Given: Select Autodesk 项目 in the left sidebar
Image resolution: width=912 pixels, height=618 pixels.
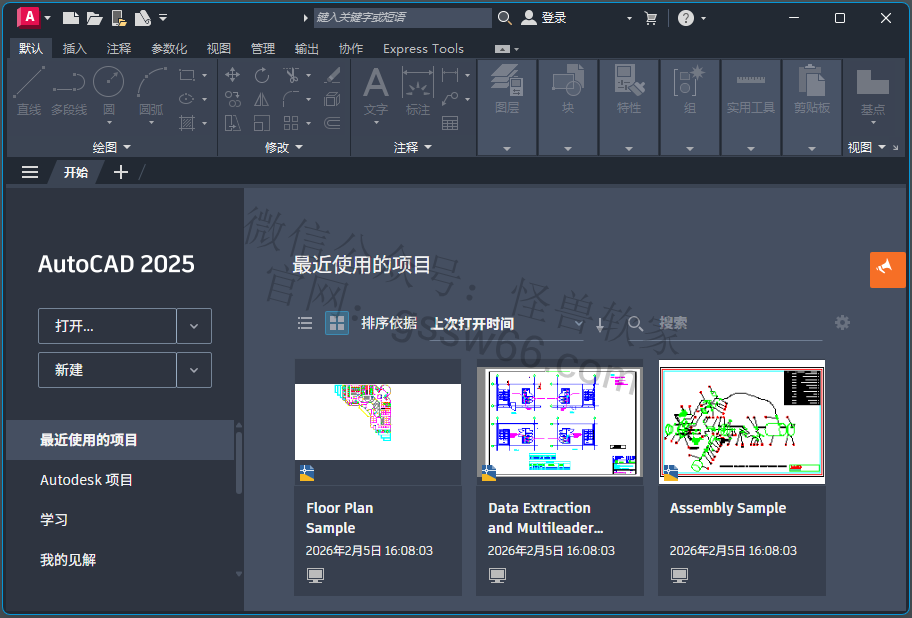Looking at the screenshot, I should pos(86,480).
